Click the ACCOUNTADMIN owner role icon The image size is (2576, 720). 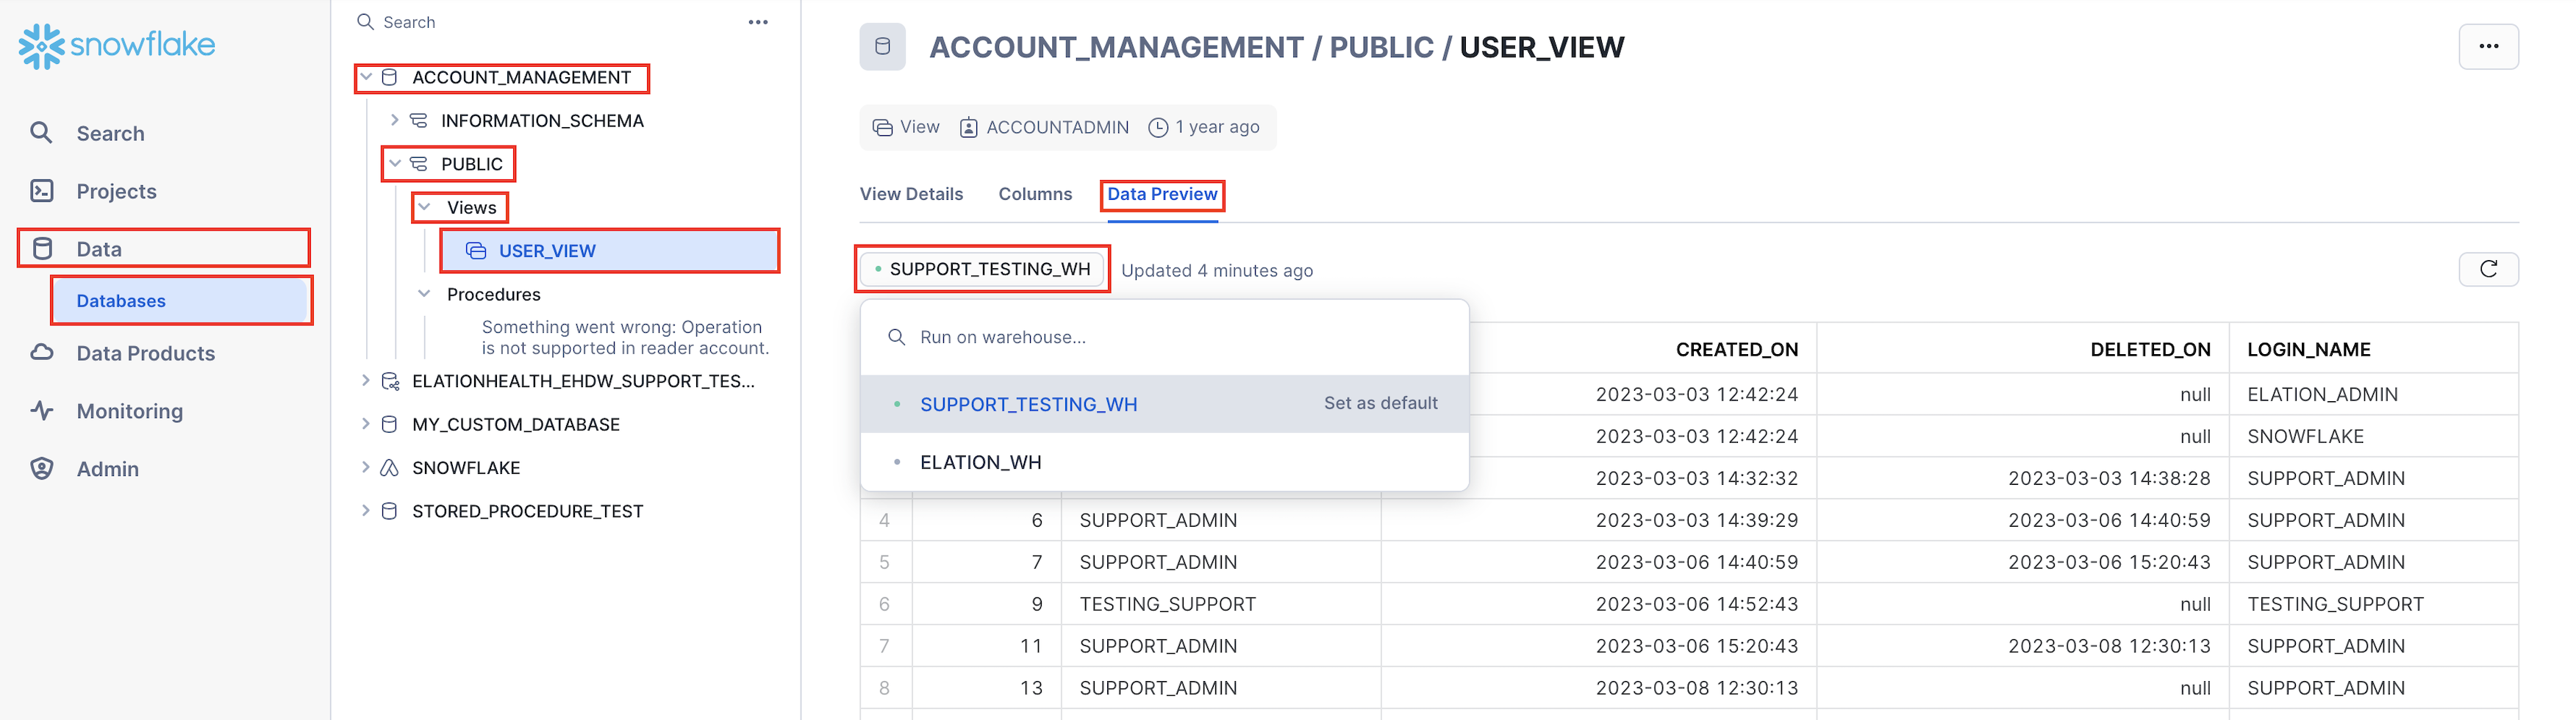(x=968, y=127)
